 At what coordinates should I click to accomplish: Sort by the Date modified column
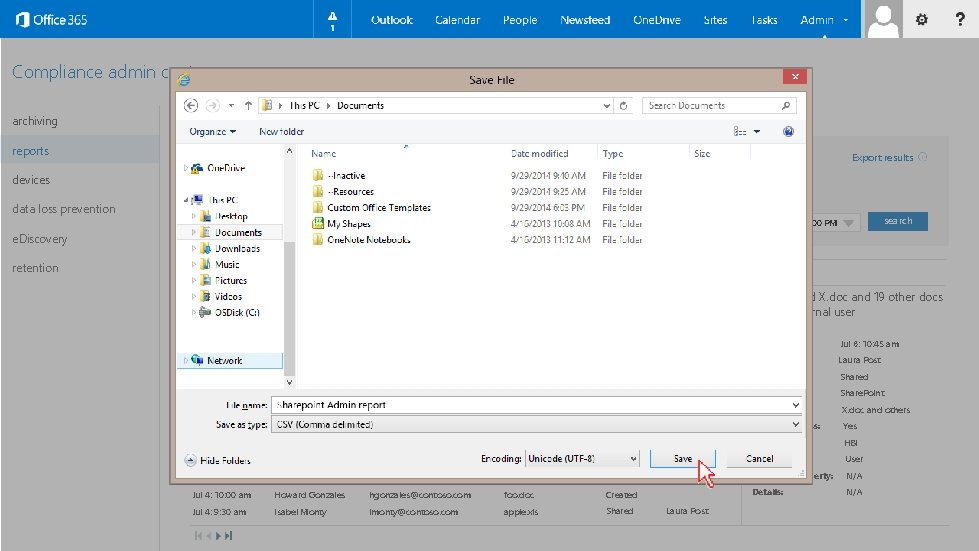pyautogui.click(x=539, y=154)
